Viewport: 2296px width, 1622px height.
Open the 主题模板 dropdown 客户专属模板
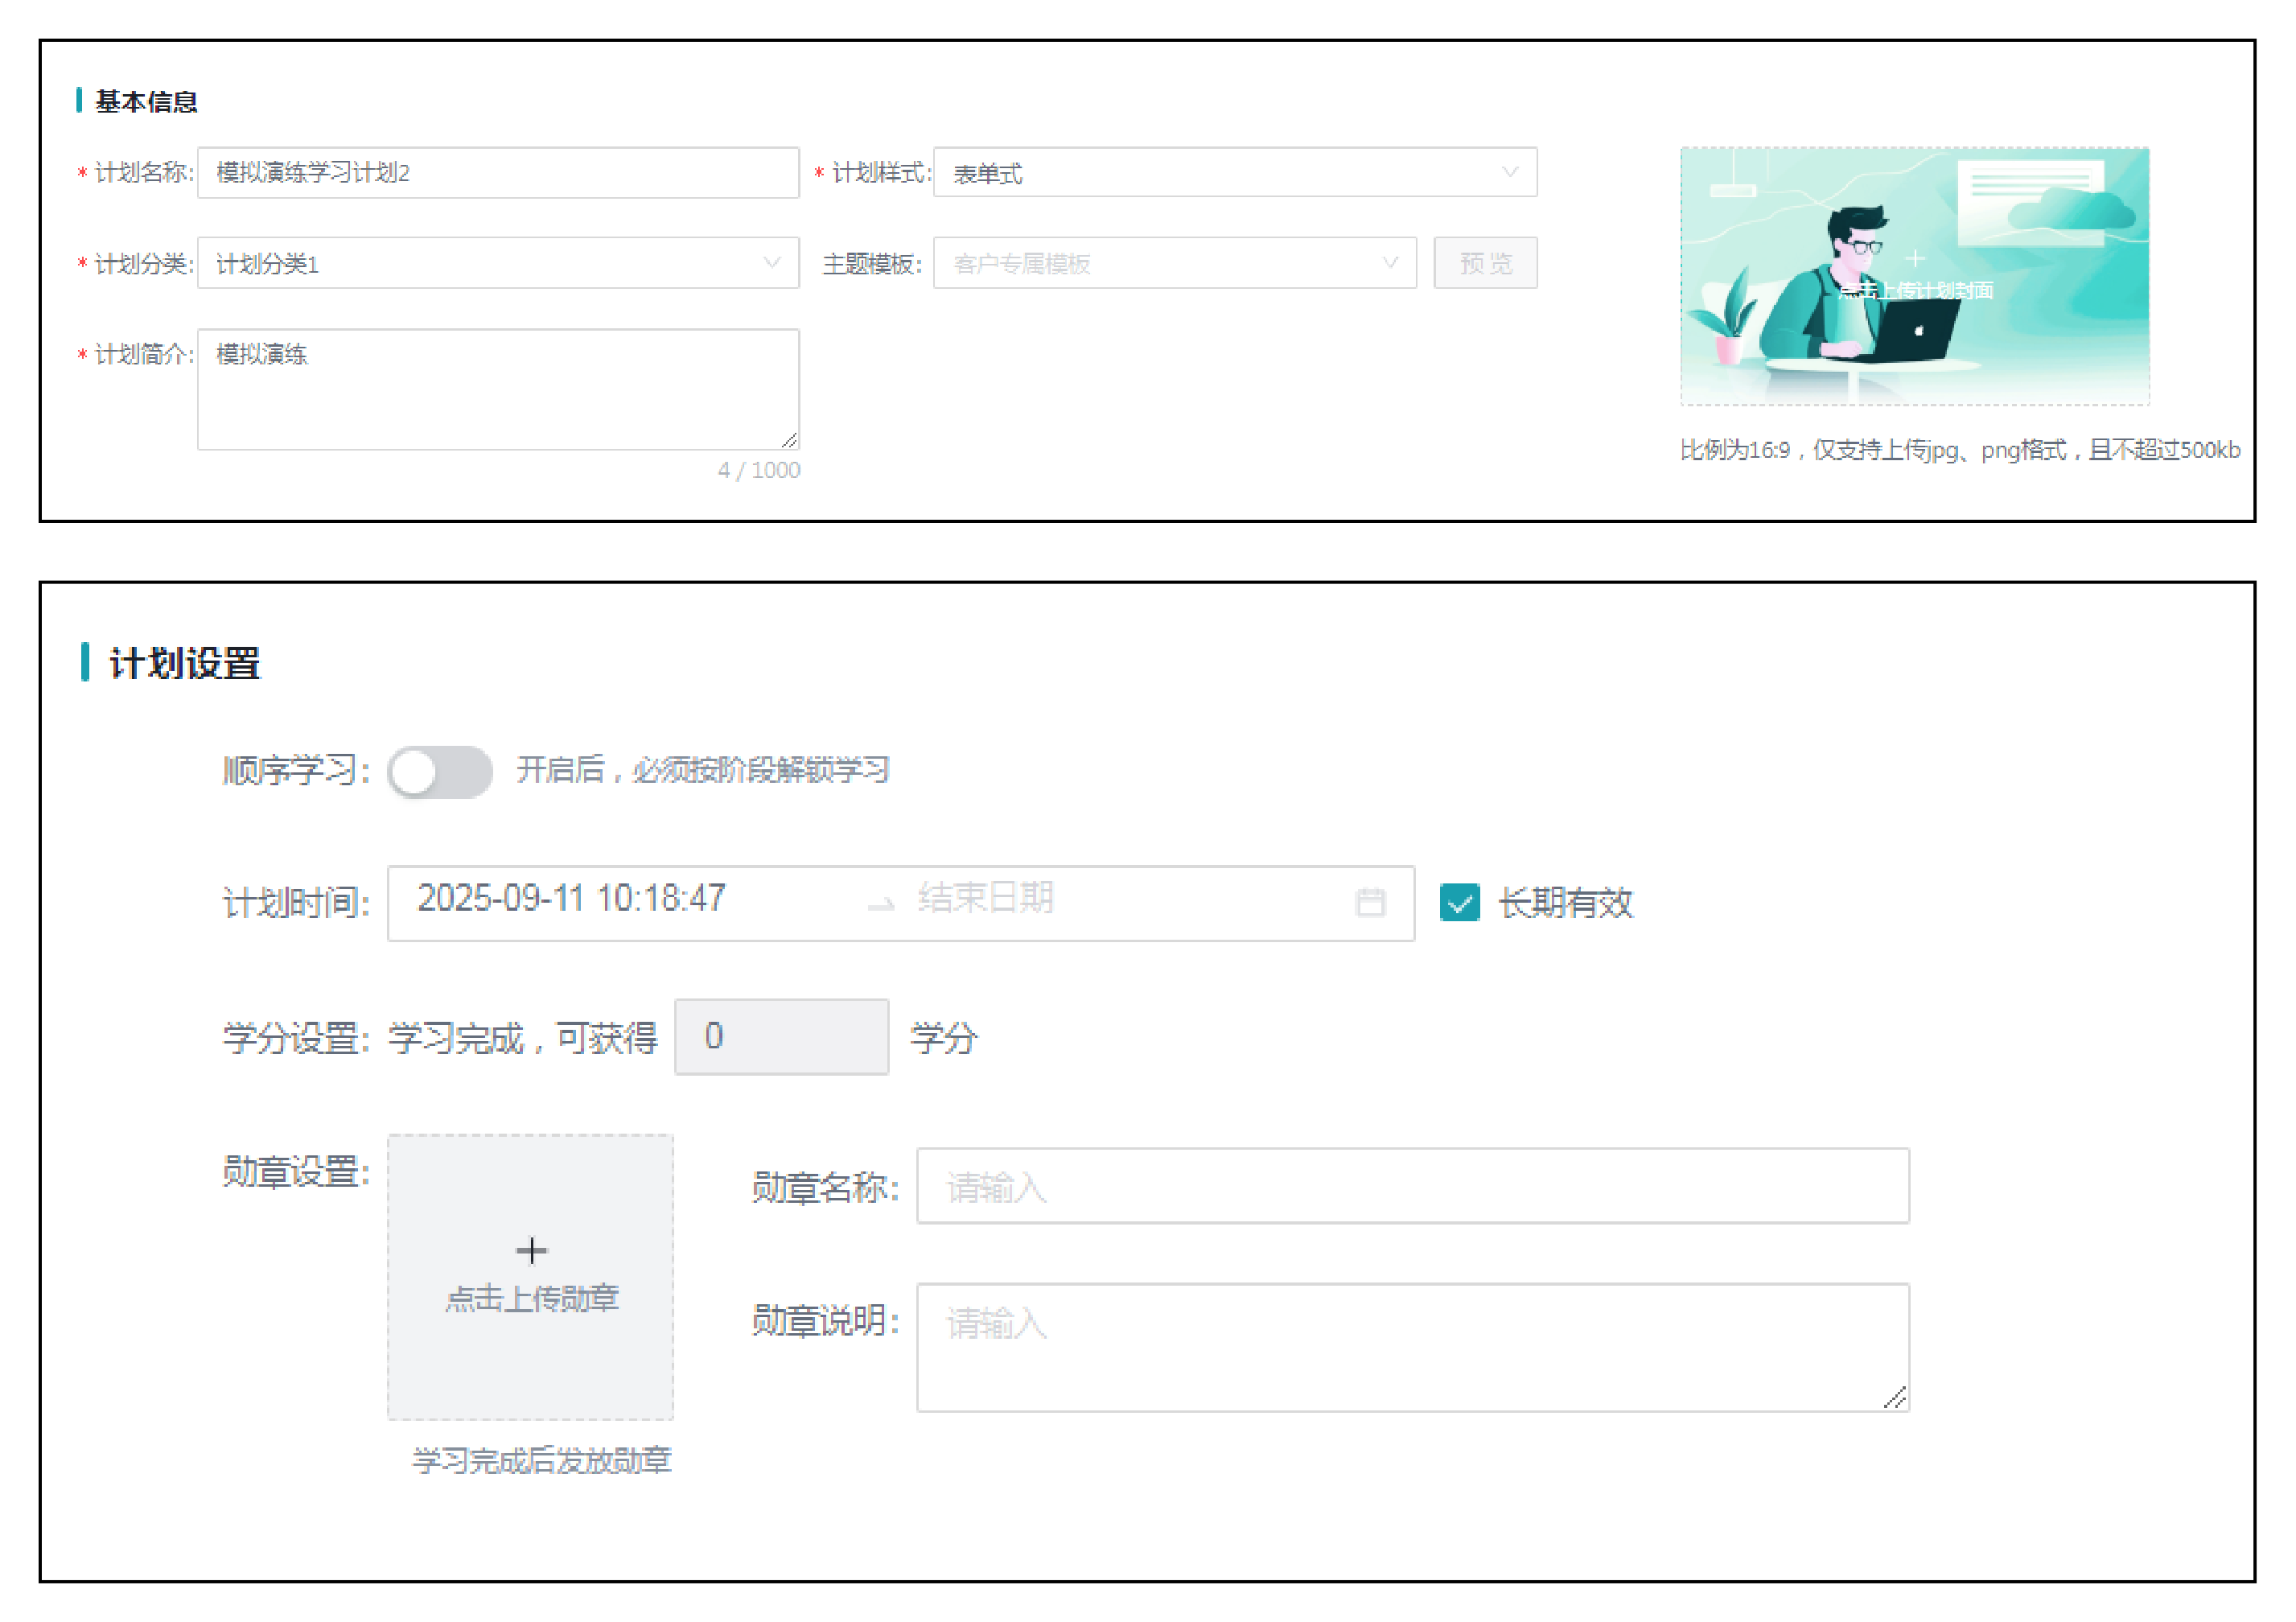(x=1174, y=263)
